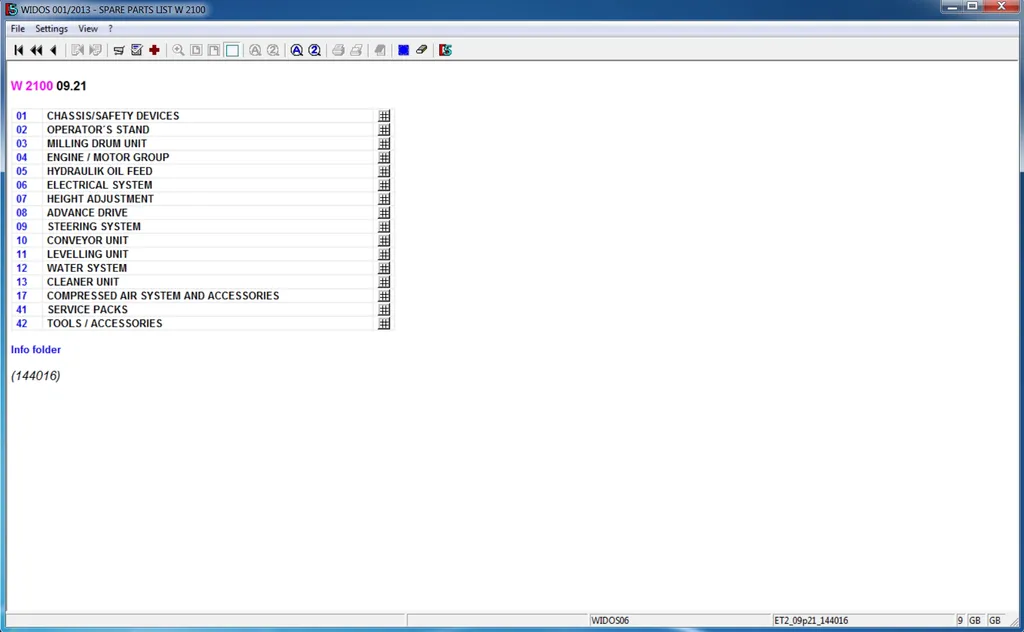Open the View menu
1024x632 pixels.
point(88,29)
